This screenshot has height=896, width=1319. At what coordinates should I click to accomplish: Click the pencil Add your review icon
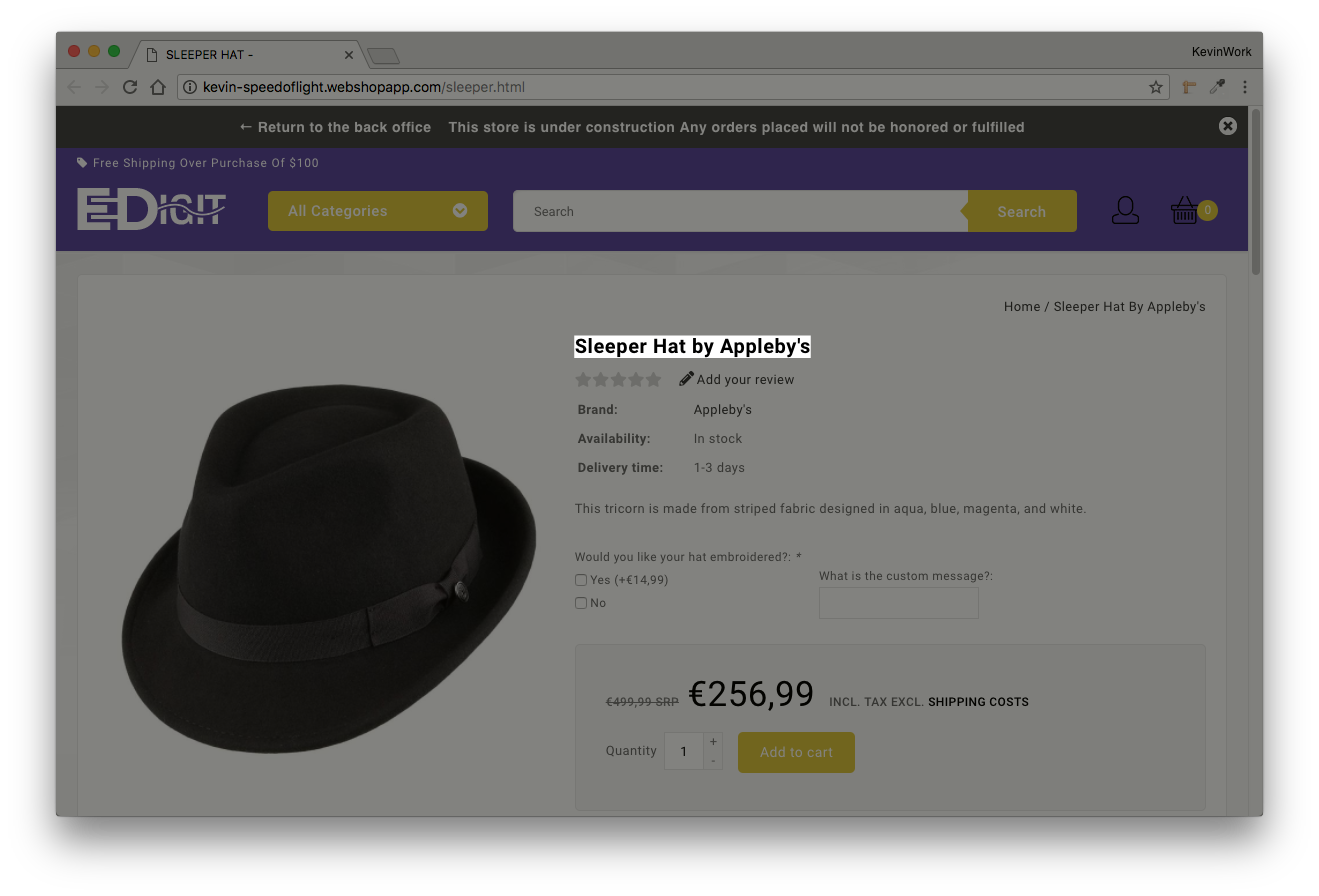coord(686,379)
